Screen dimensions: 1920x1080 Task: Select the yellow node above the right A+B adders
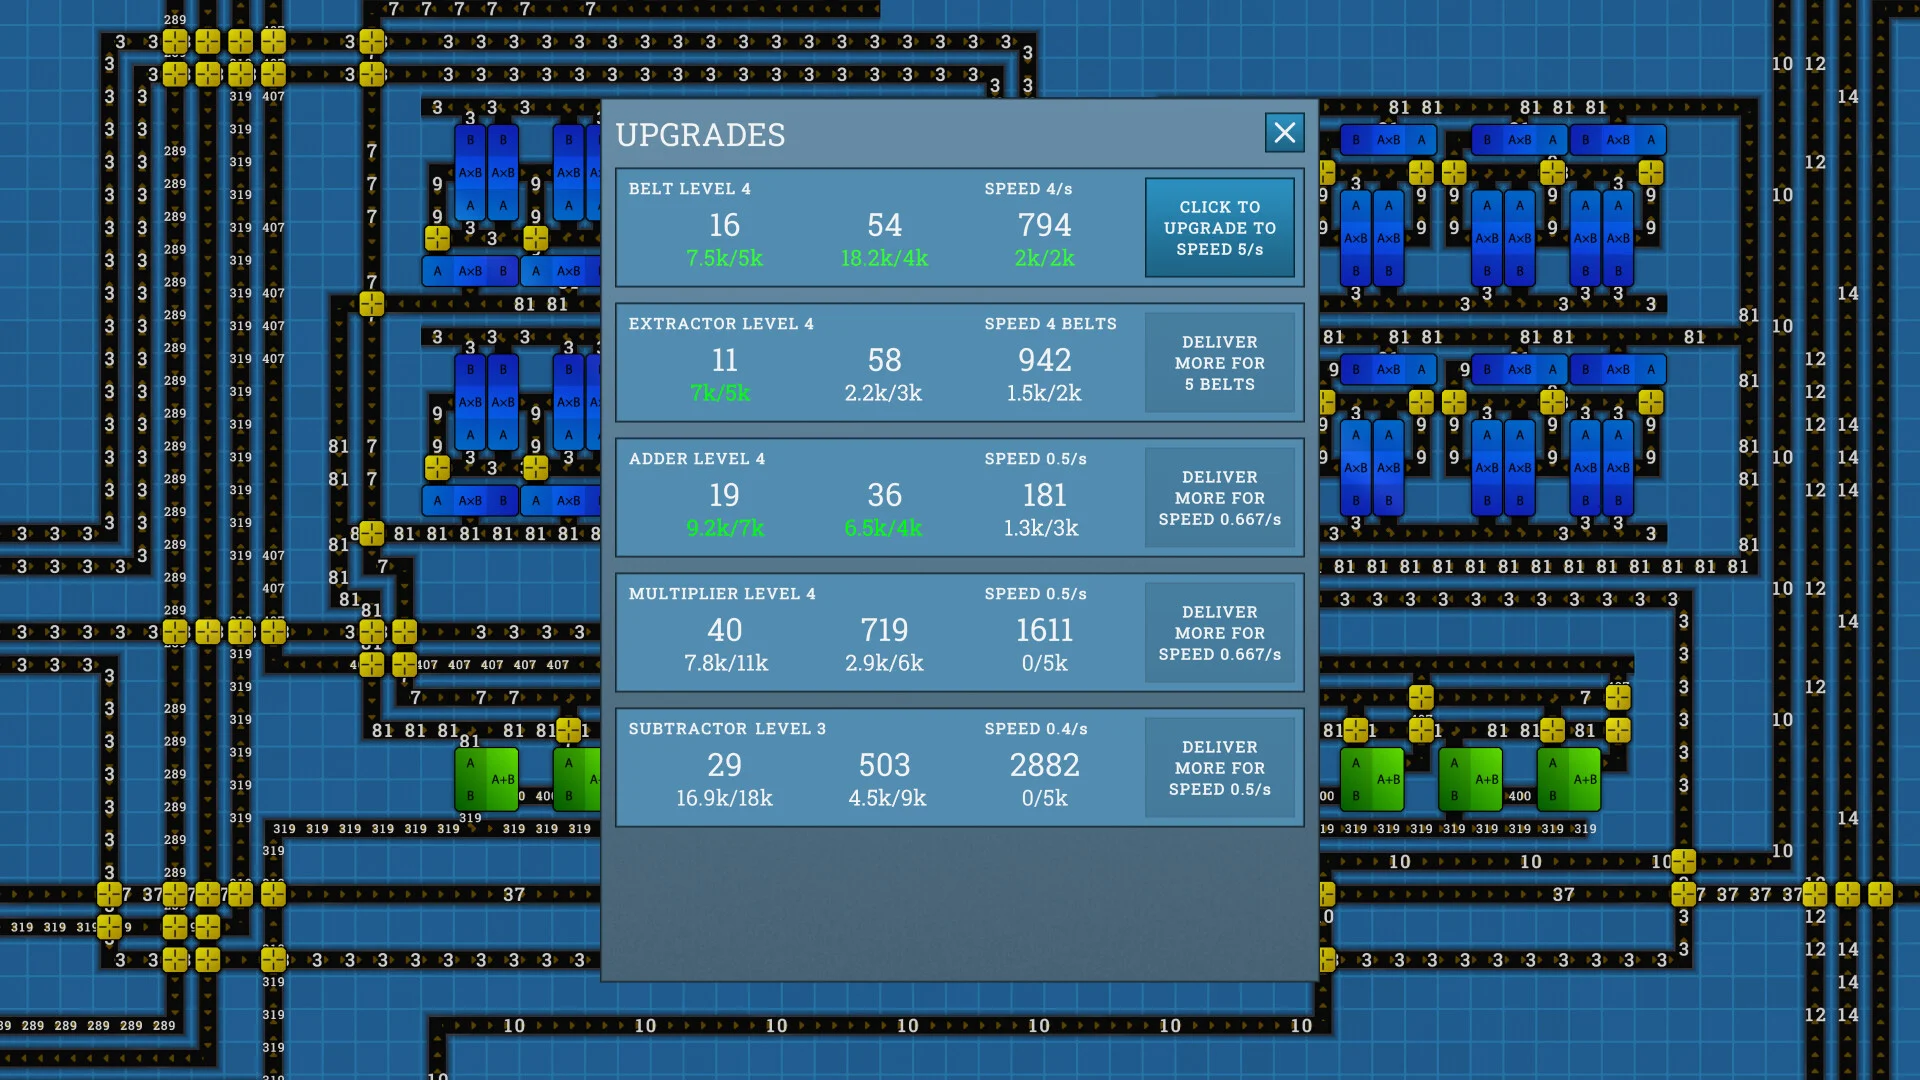(1421, 698)
